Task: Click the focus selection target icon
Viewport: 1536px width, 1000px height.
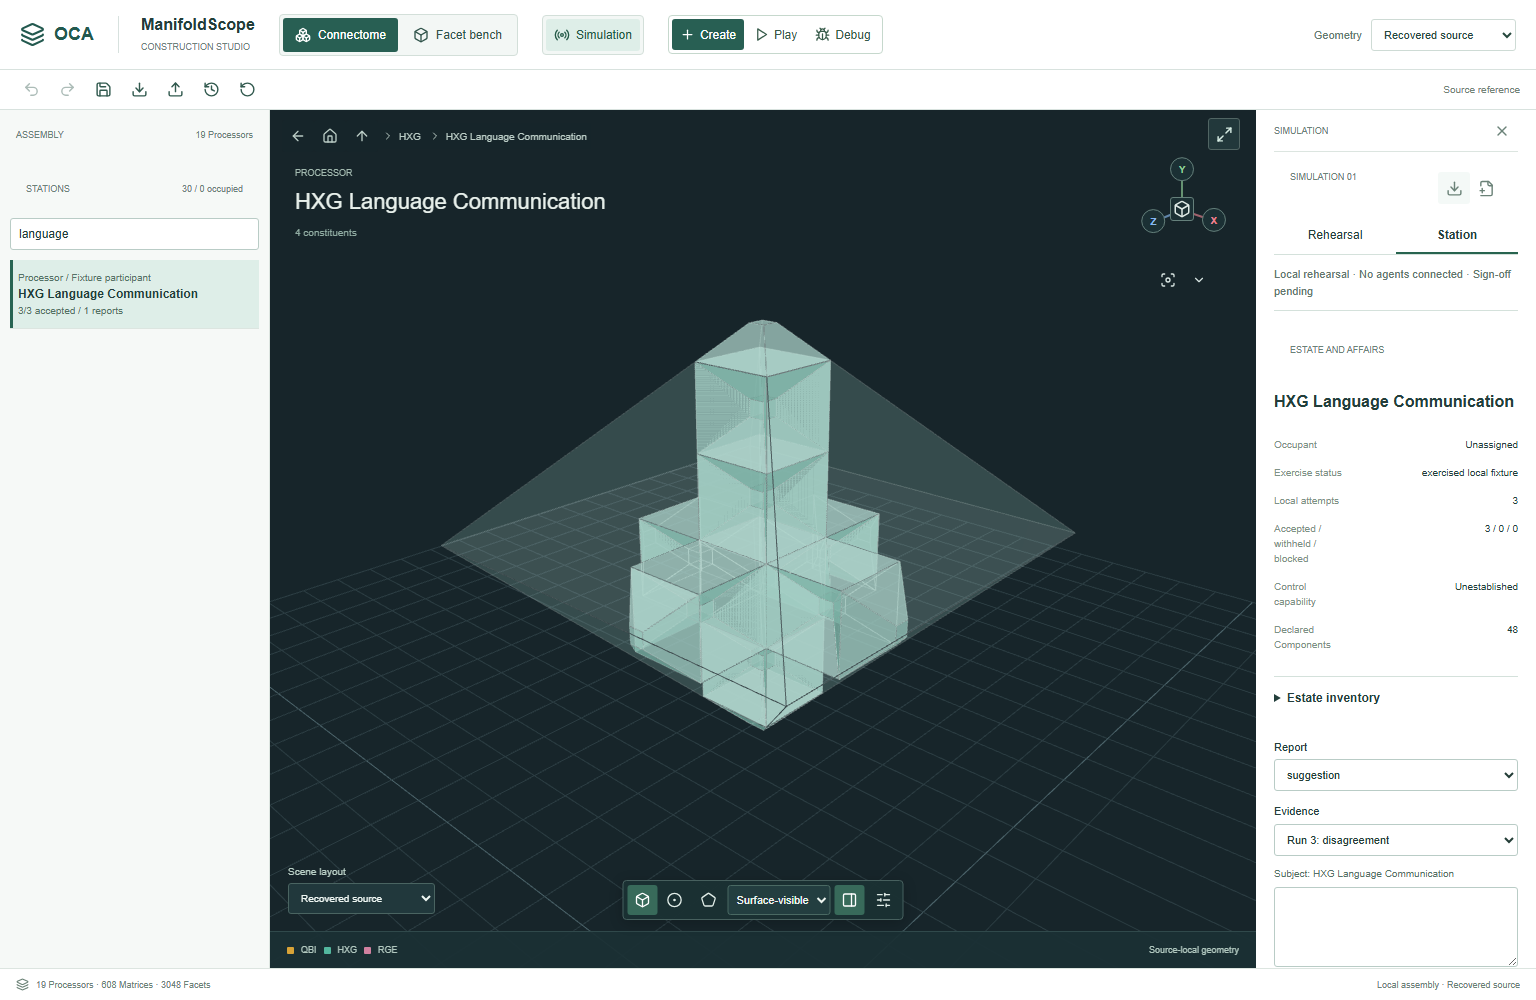Action: [x=1168, y=280]
